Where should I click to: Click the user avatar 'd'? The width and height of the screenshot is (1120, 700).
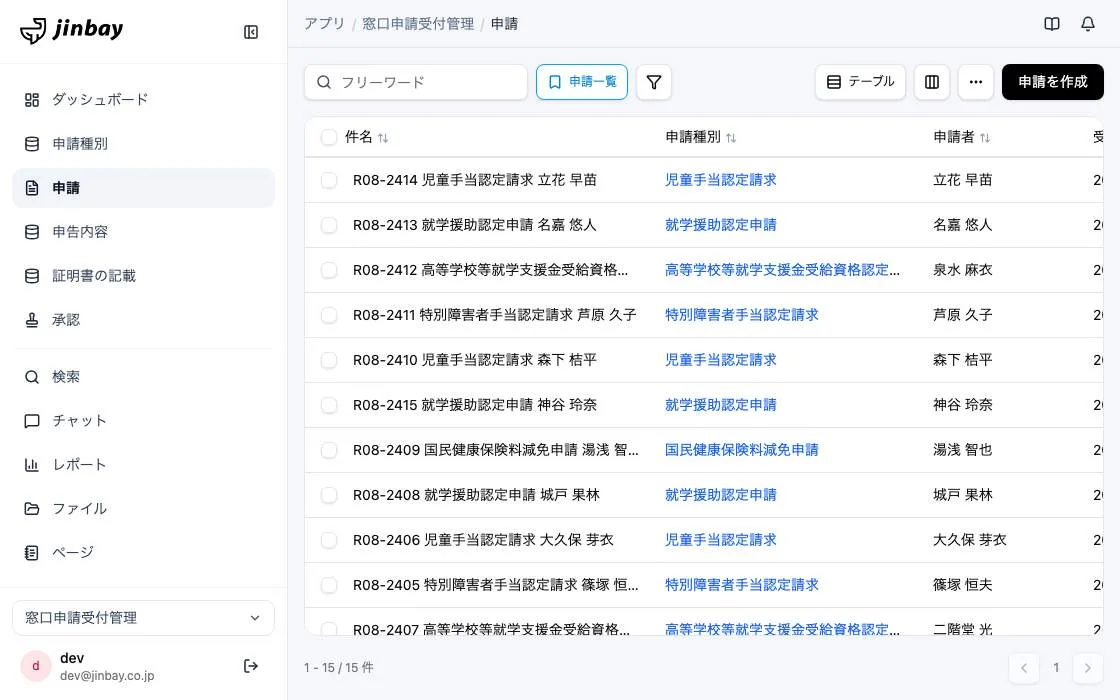36,666
